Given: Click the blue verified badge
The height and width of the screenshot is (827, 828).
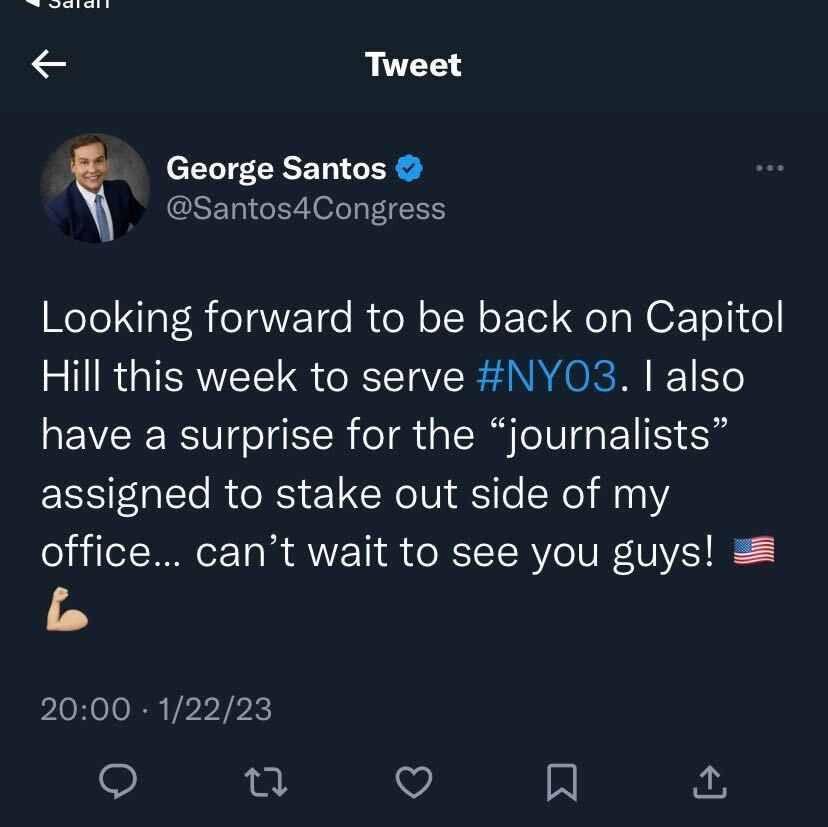Looking at the screenshot, I should tap(409, 169).
